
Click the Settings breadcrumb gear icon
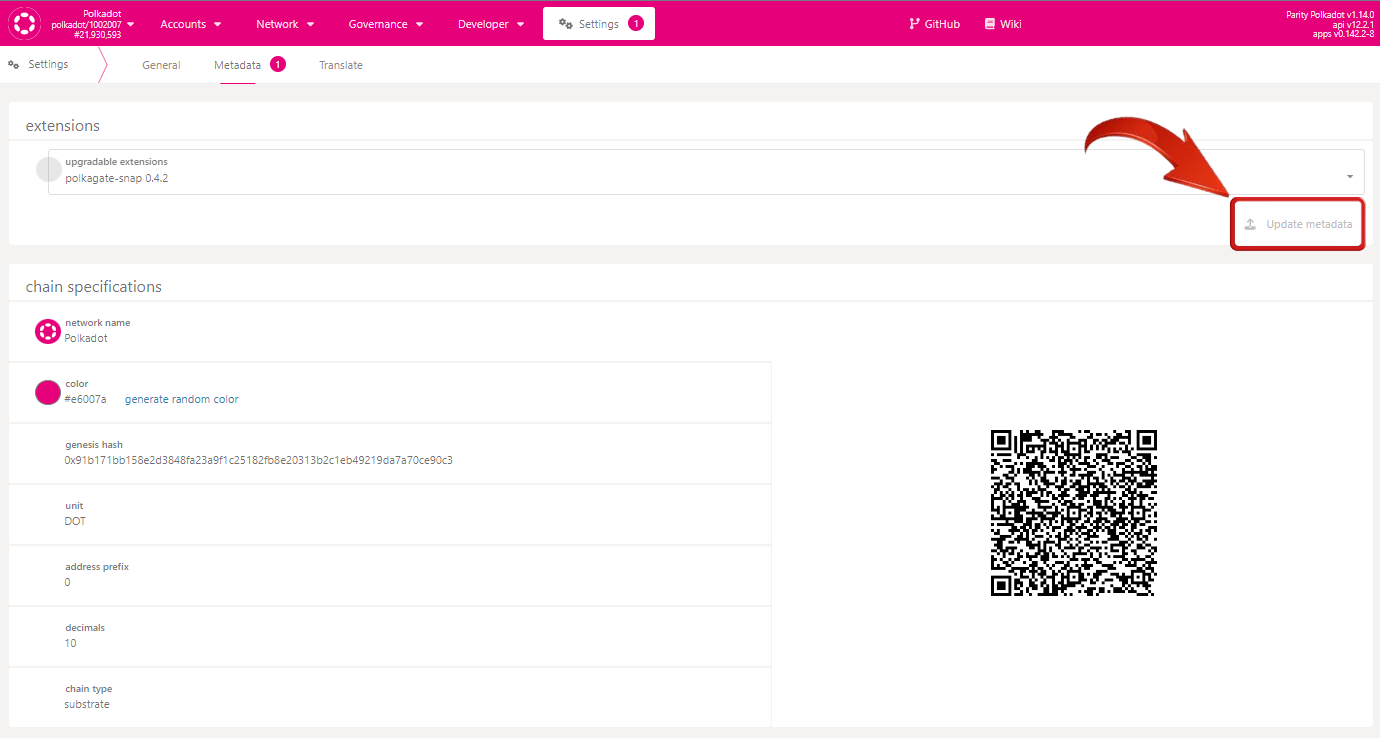coord(14,65)
